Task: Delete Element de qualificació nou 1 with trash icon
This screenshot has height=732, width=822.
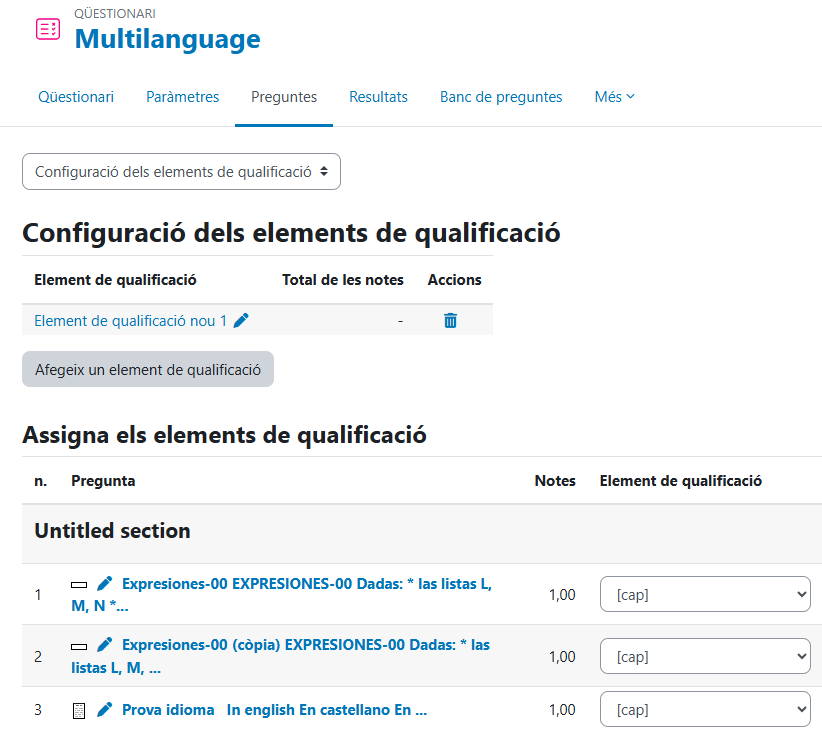Action: (450, 320)
